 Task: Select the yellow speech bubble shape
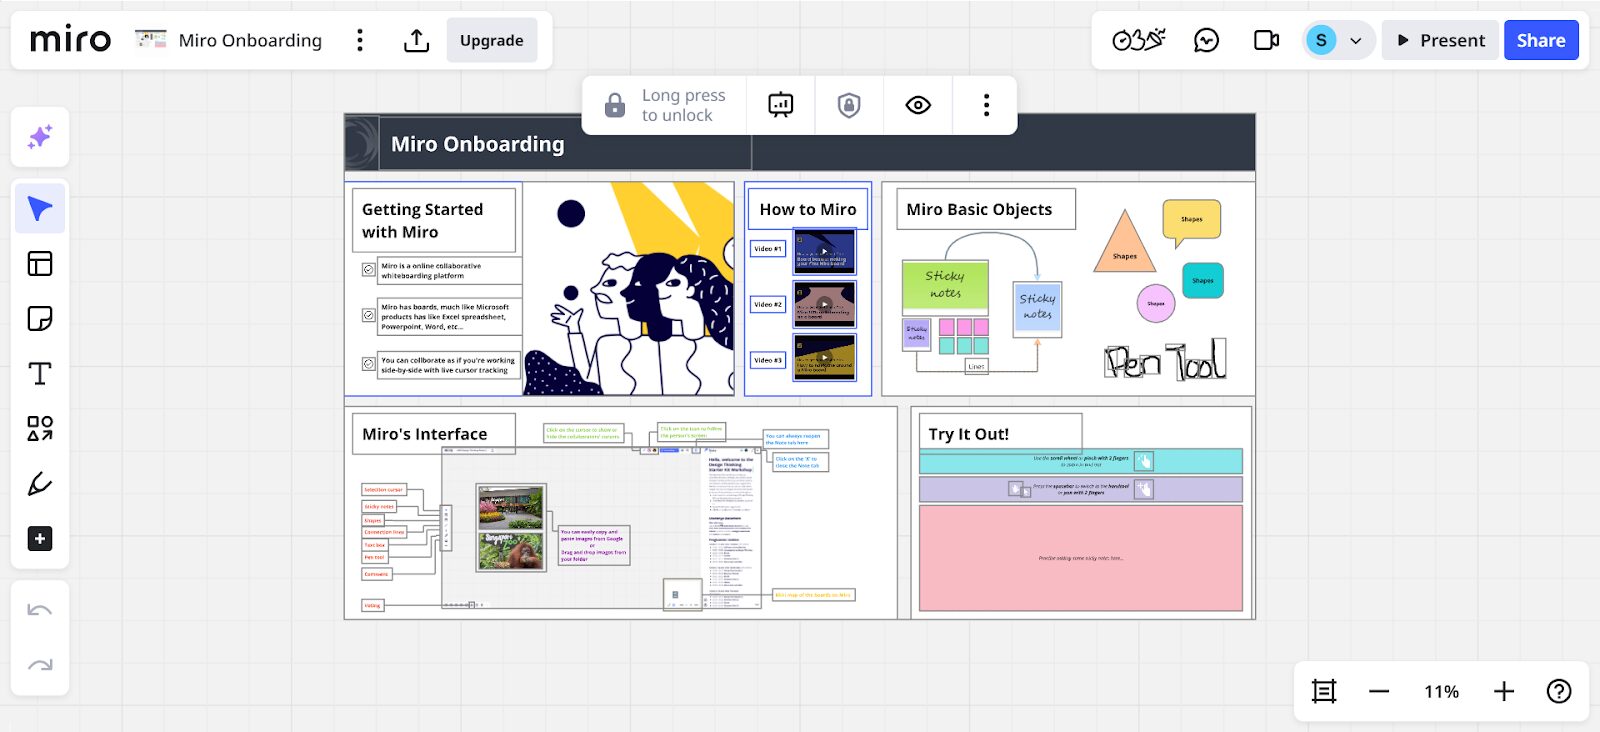click(1191, 223)
